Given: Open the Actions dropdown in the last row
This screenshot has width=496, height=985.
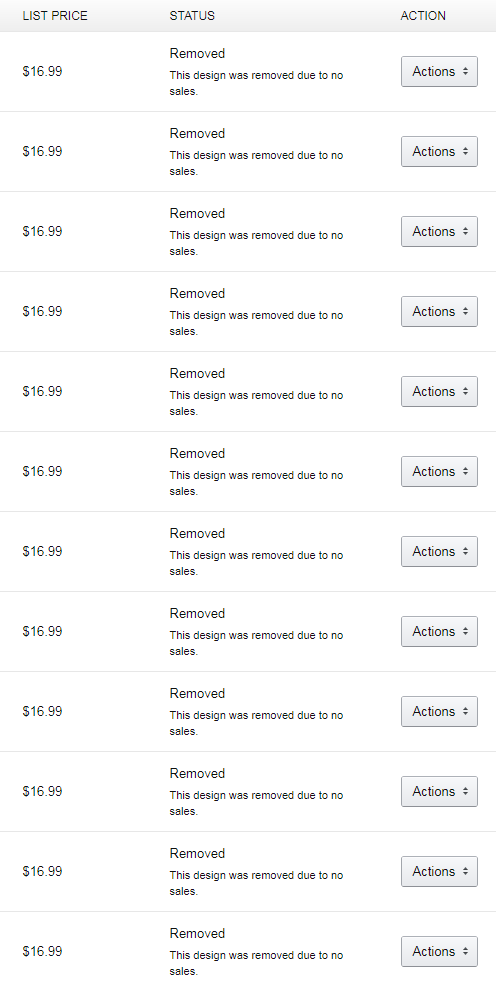Looking at the screenshot, I should 439,951.
